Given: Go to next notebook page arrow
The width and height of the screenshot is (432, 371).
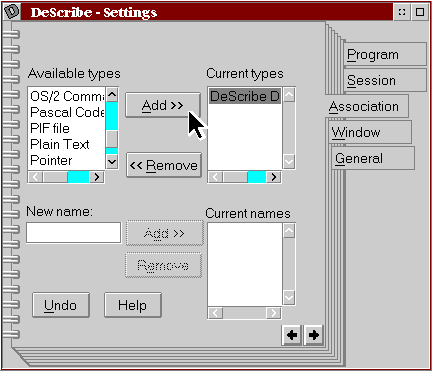Looking at the screenshot, I should click(313, 335).
